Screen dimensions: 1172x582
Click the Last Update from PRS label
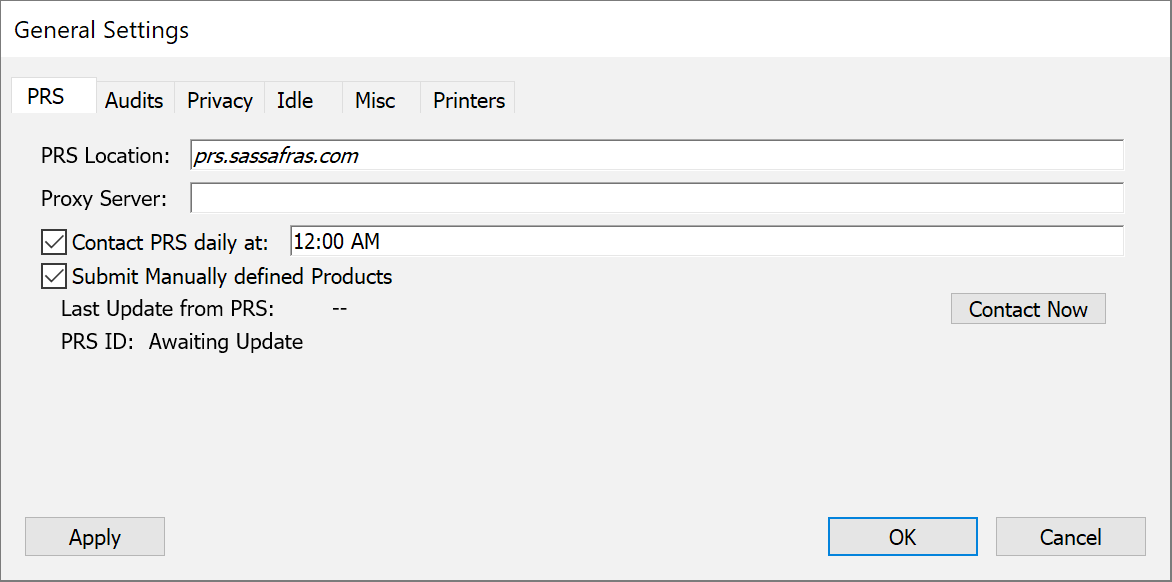(167, 309)
